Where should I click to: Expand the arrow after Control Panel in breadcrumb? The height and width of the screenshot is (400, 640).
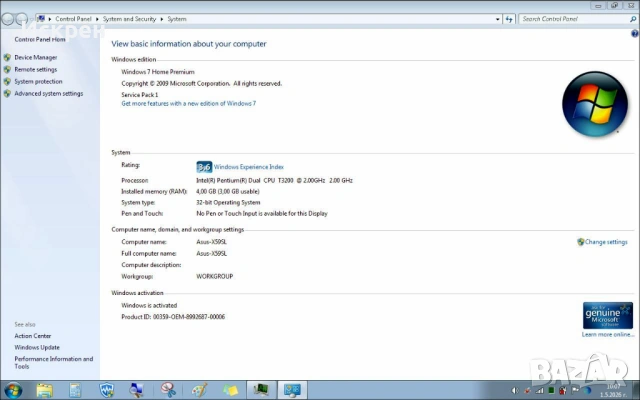point(97,19)
